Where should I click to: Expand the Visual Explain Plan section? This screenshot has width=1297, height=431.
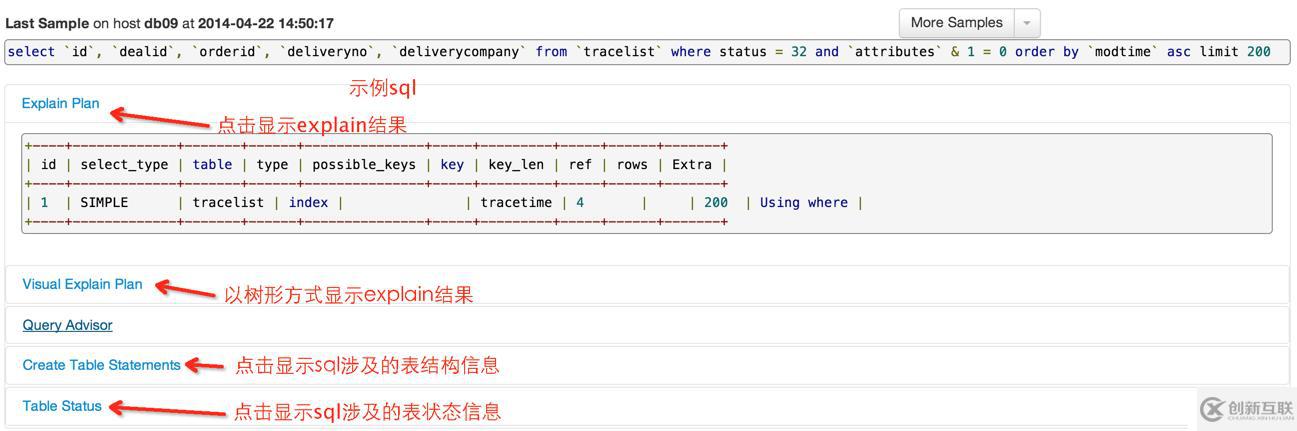pos(82,284)
